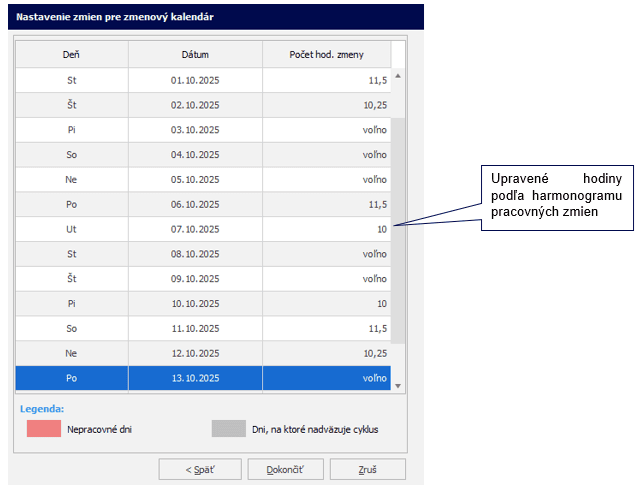Select the highlighted row 13.10.2025

click(x=195, y=379)
